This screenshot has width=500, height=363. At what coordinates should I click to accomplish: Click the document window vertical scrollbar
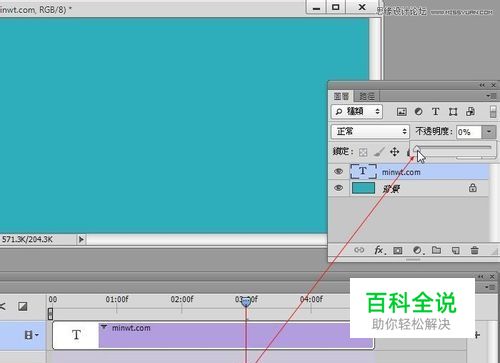coord(375,49)
